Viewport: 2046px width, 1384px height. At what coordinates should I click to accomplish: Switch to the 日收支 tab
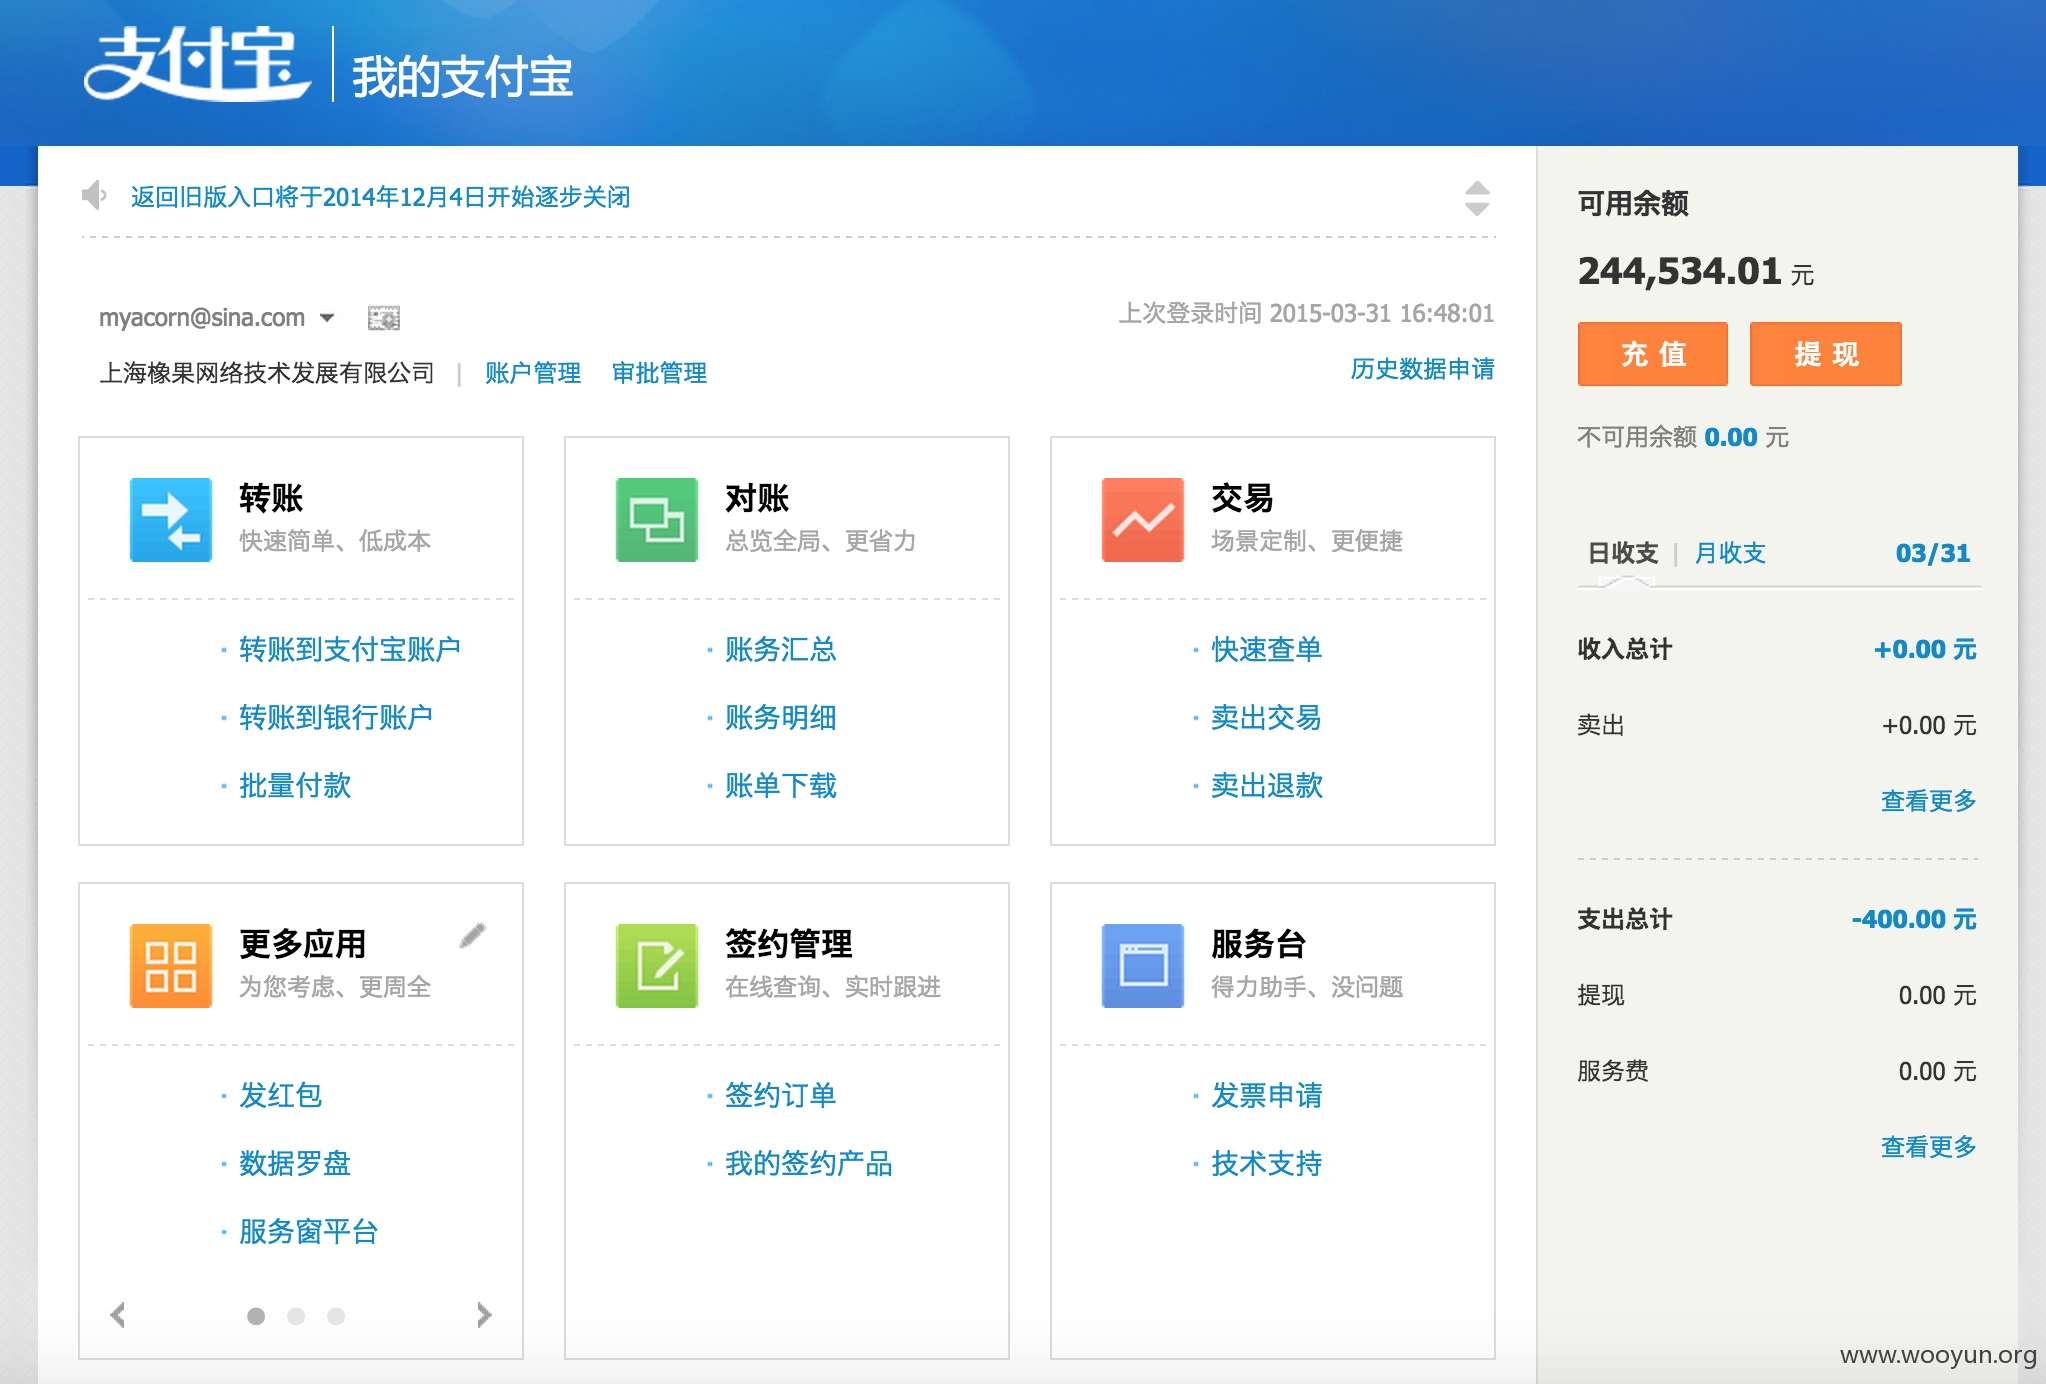(1623, 553)
